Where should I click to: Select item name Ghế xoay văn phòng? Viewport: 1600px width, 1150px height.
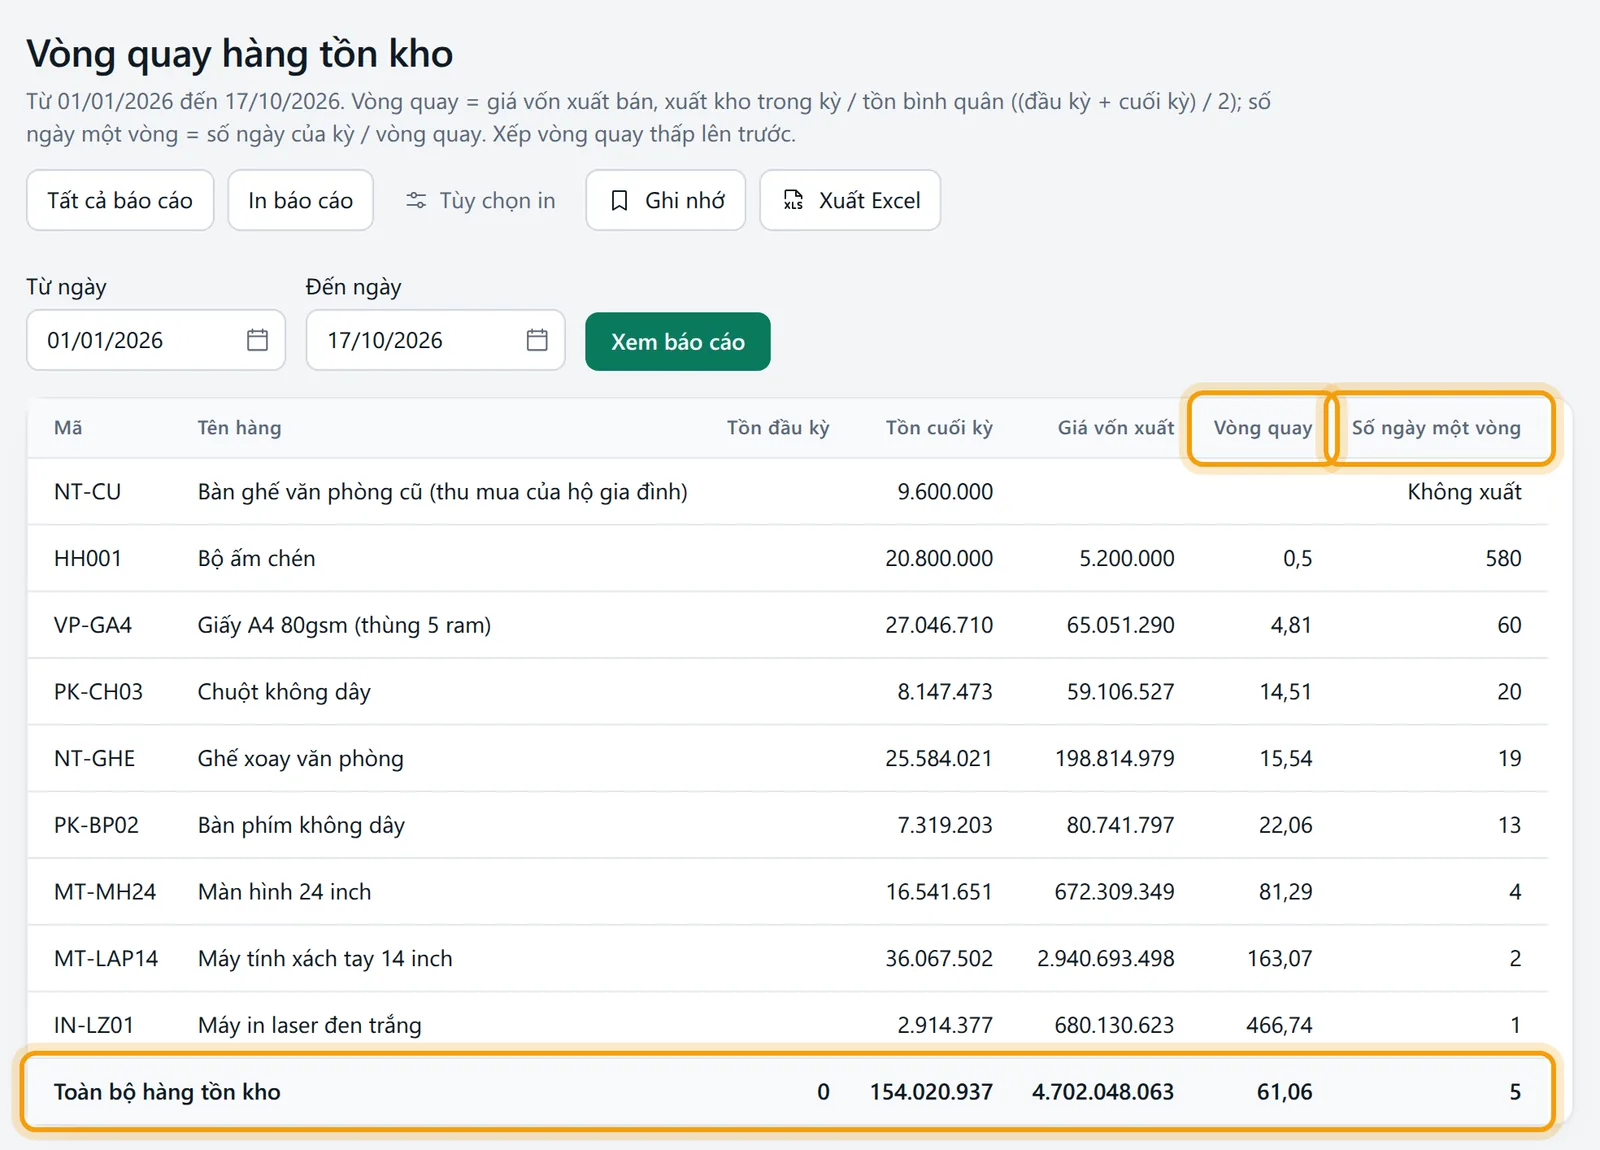(301, 759)
